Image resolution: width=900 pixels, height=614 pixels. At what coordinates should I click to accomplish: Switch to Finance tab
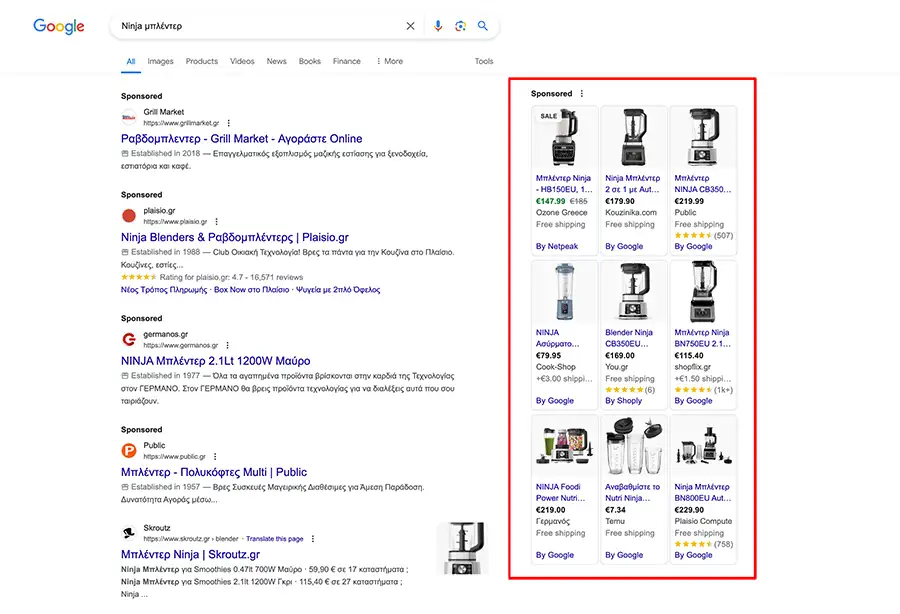pos(347,61)
